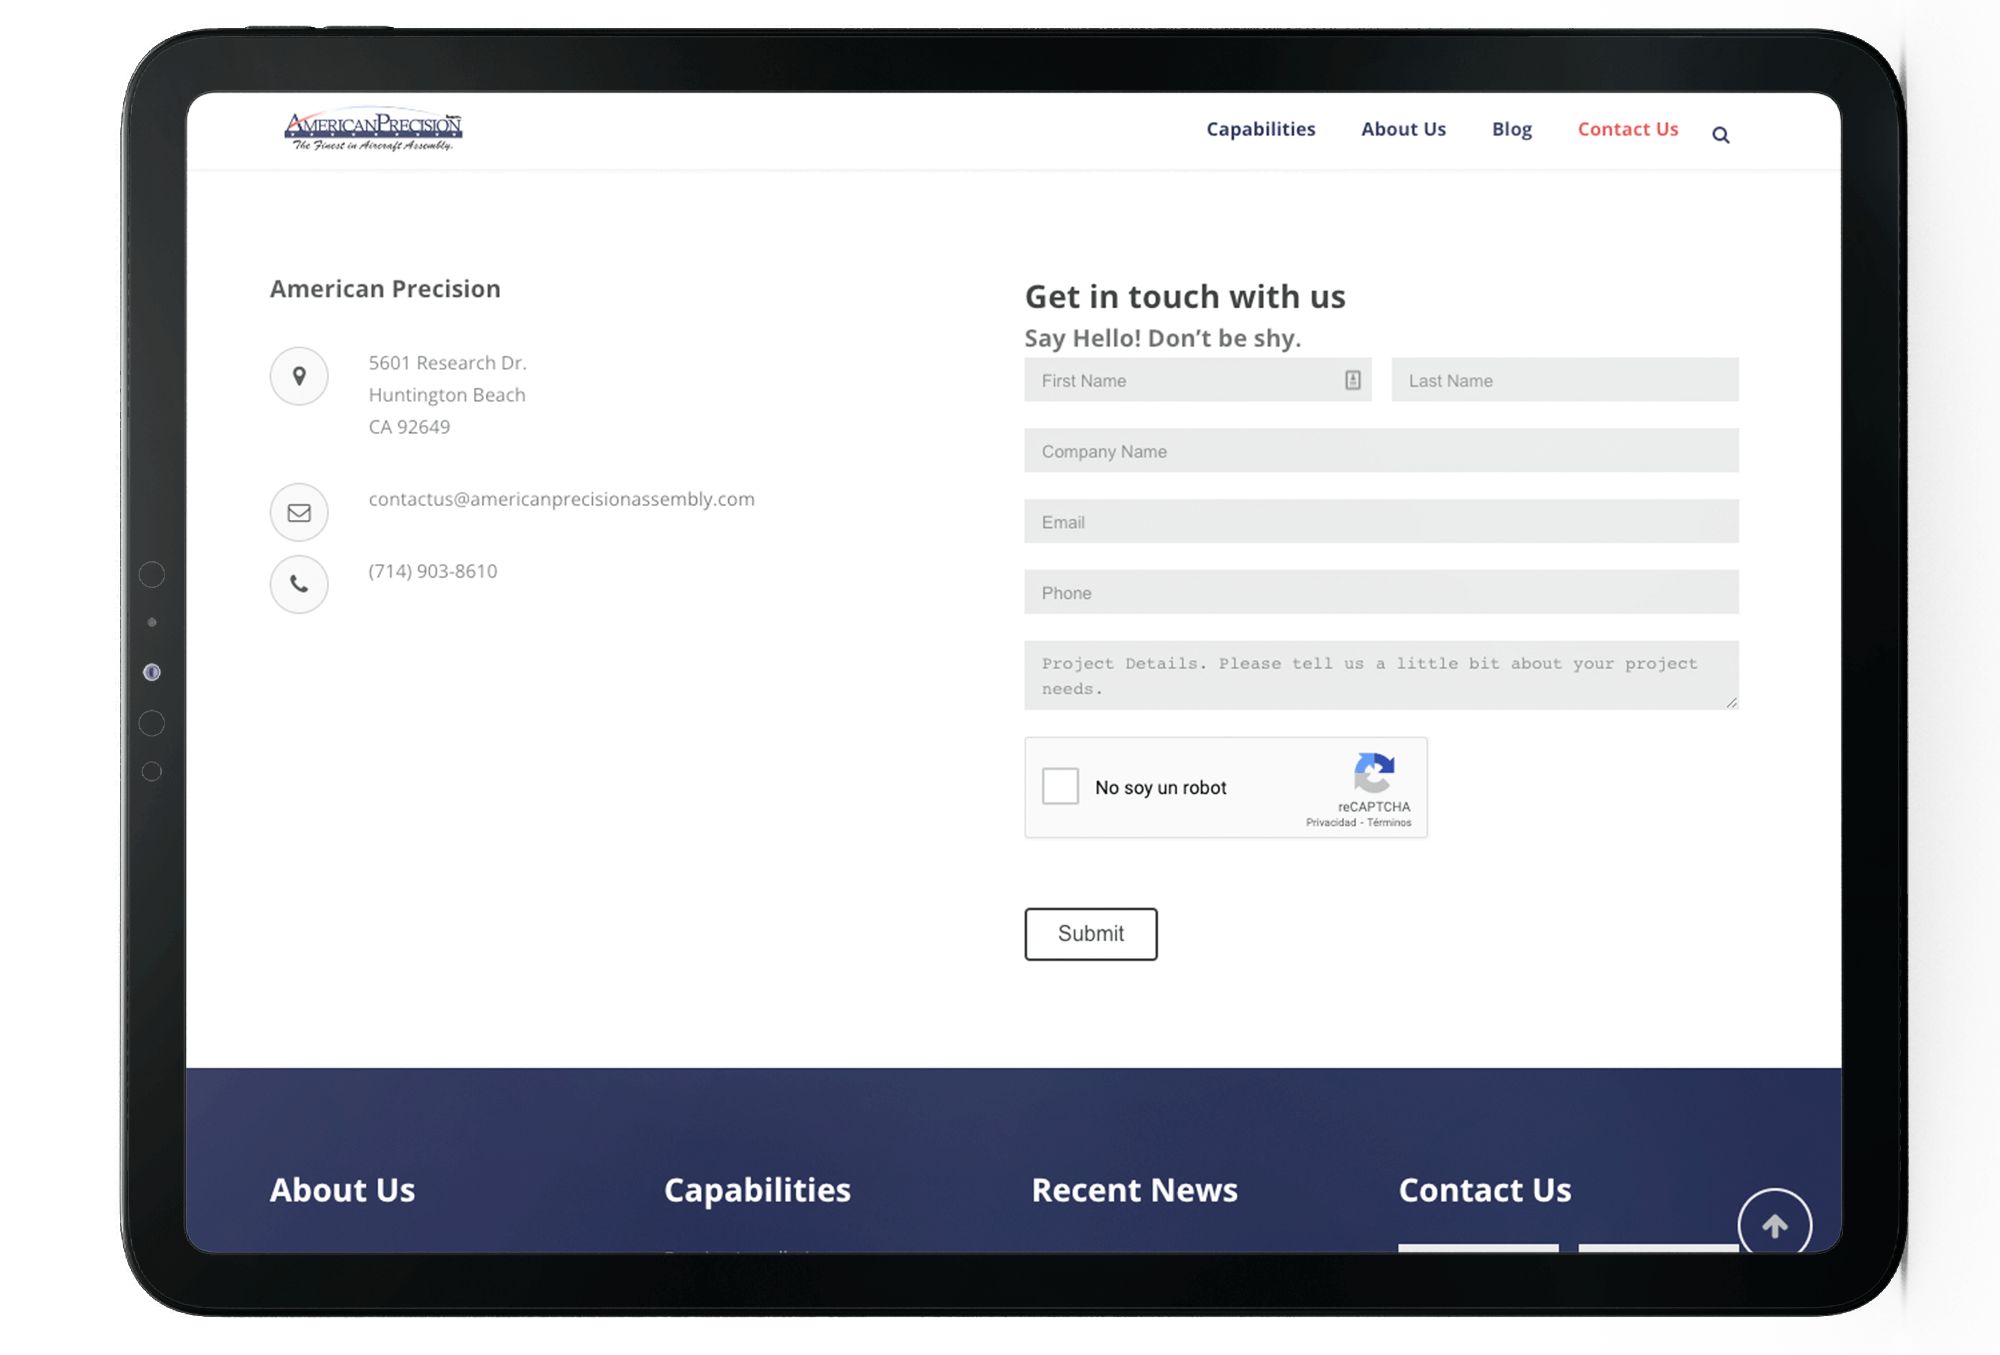Viewport: 2000px width, 1355px height.
Task: Click inside the Project Details text area
Action: tap(1380, 675)
